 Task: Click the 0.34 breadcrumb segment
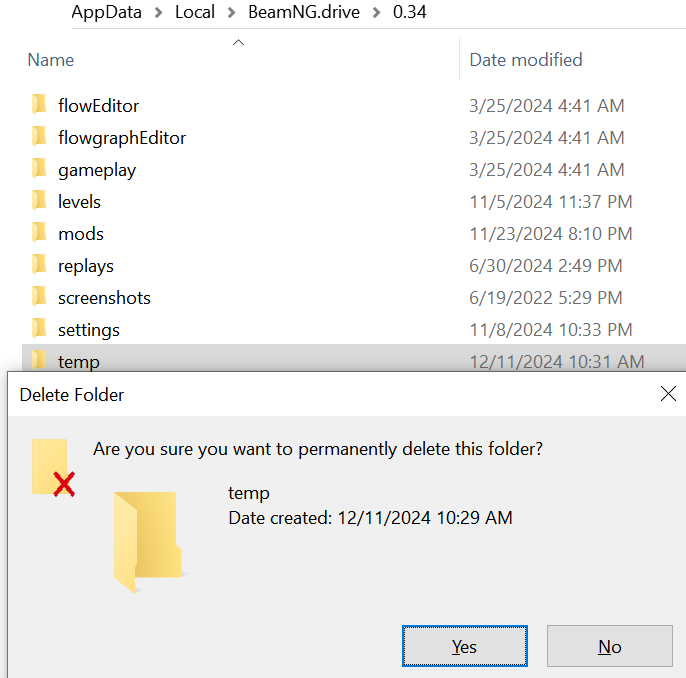[410, 12]
